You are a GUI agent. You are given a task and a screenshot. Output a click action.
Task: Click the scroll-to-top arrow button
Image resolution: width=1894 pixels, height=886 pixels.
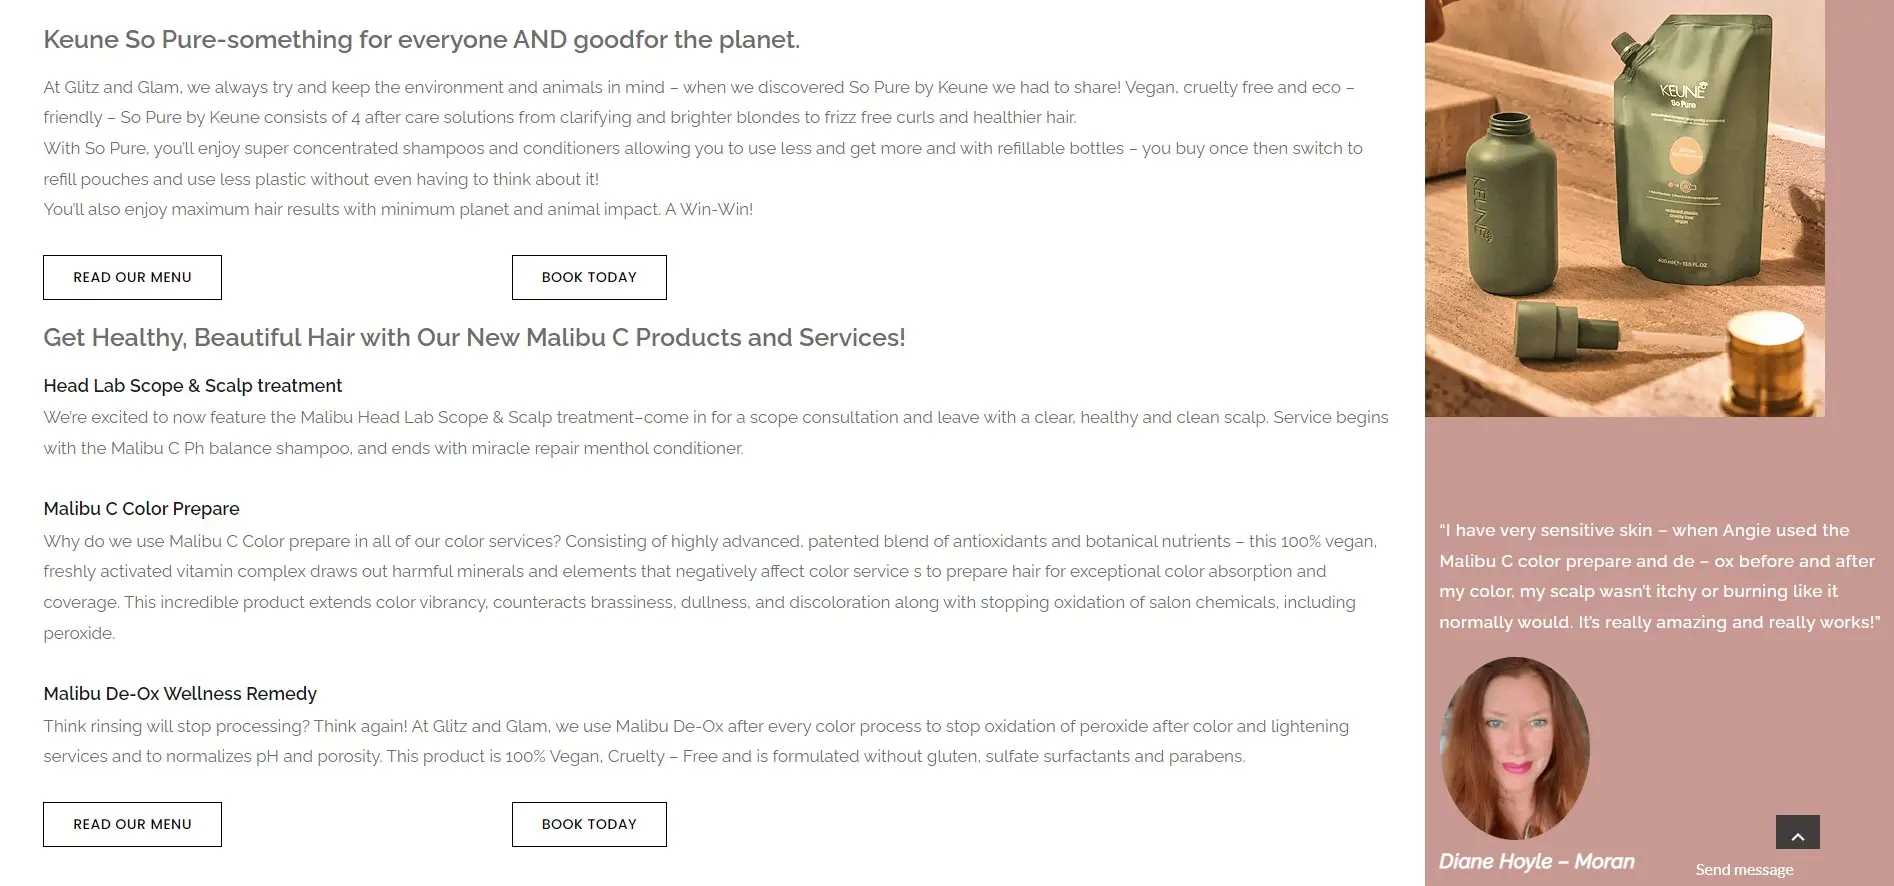click(x=1797, y=833)
